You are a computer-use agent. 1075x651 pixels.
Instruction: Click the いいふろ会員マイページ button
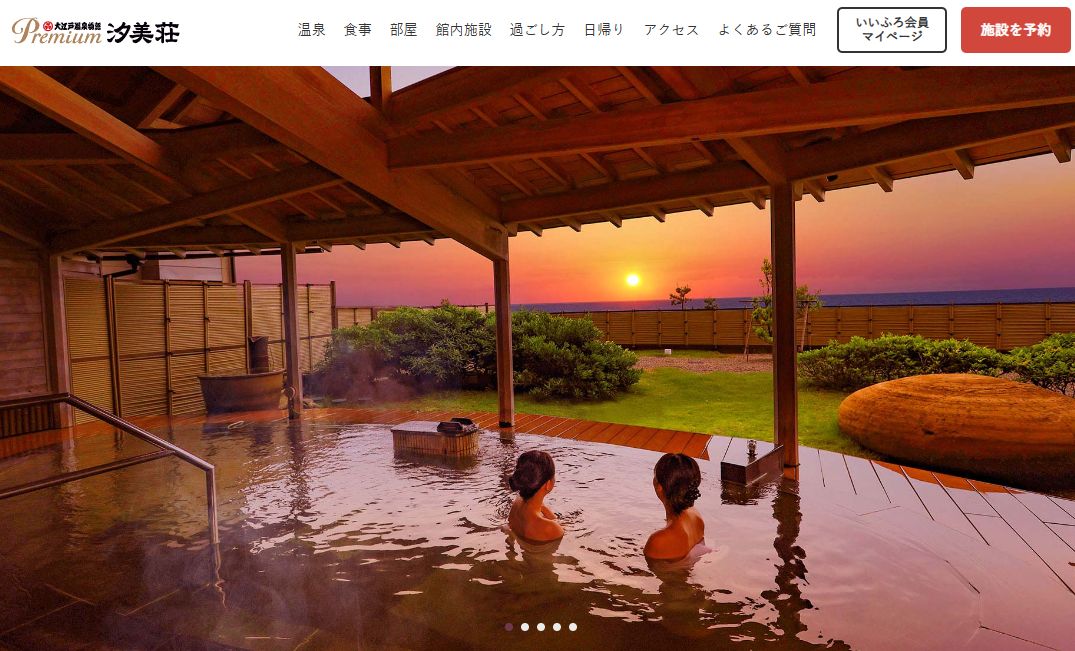coord(892,30)
